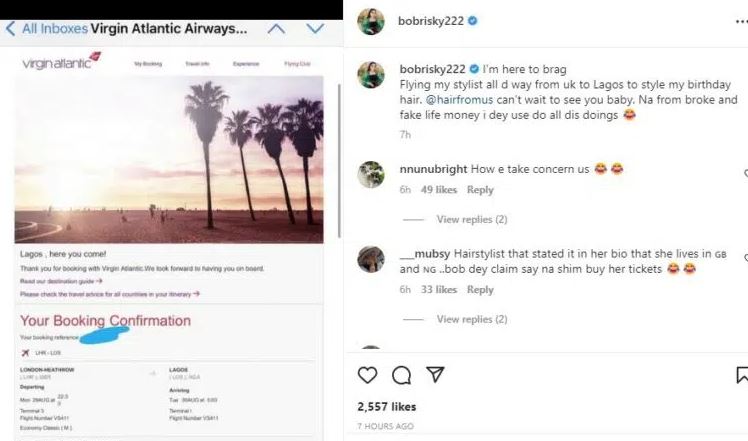
Task: Open nnunubright's commenter avatar
Action: pos(371,172)
